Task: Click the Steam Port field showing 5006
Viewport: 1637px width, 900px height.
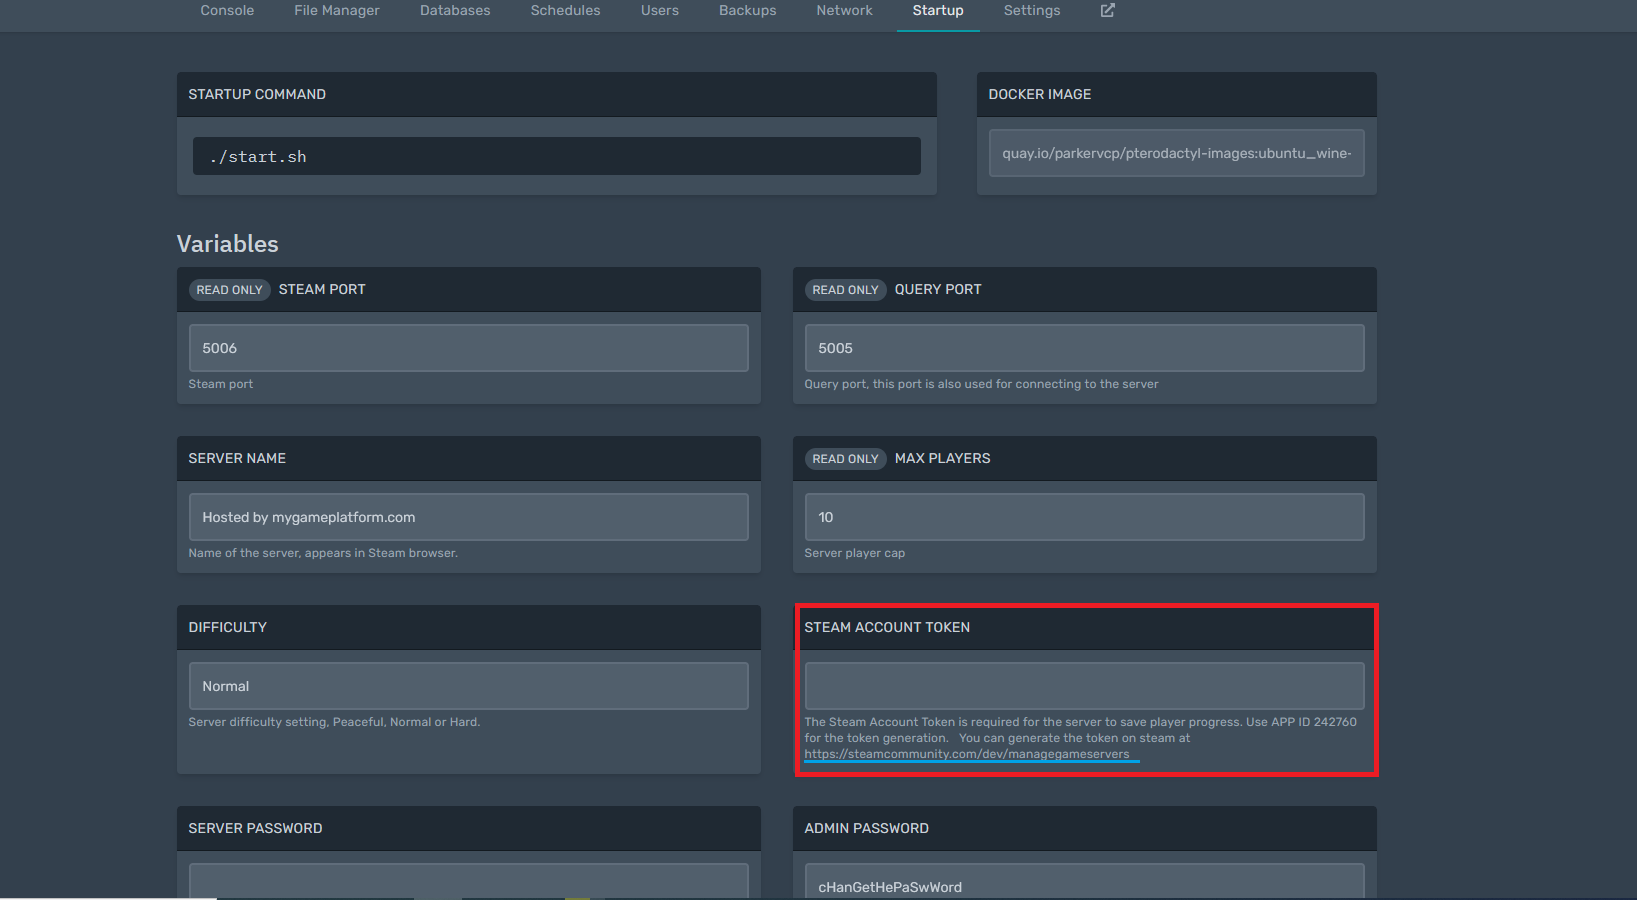Action: [x=469, y=348]
